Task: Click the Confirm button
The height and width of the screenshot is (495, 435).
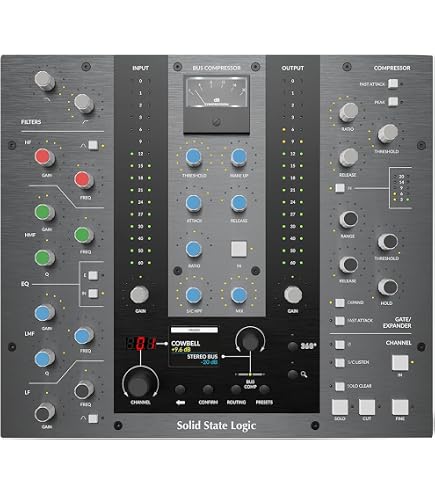Action: point(208,389)
